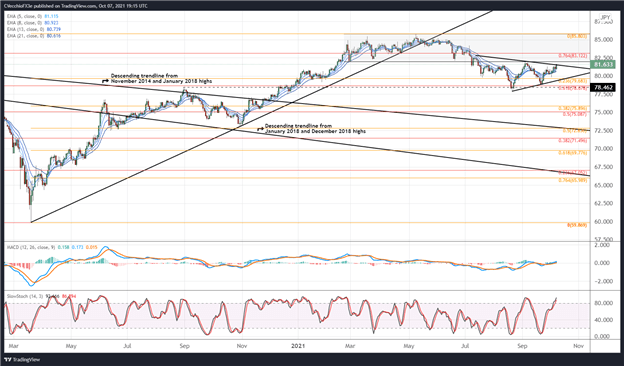Image resolution: width=624 pixels, height=366 pixels.
Task: Click the Sep label near right of time axis
Action: pos(522,346)
